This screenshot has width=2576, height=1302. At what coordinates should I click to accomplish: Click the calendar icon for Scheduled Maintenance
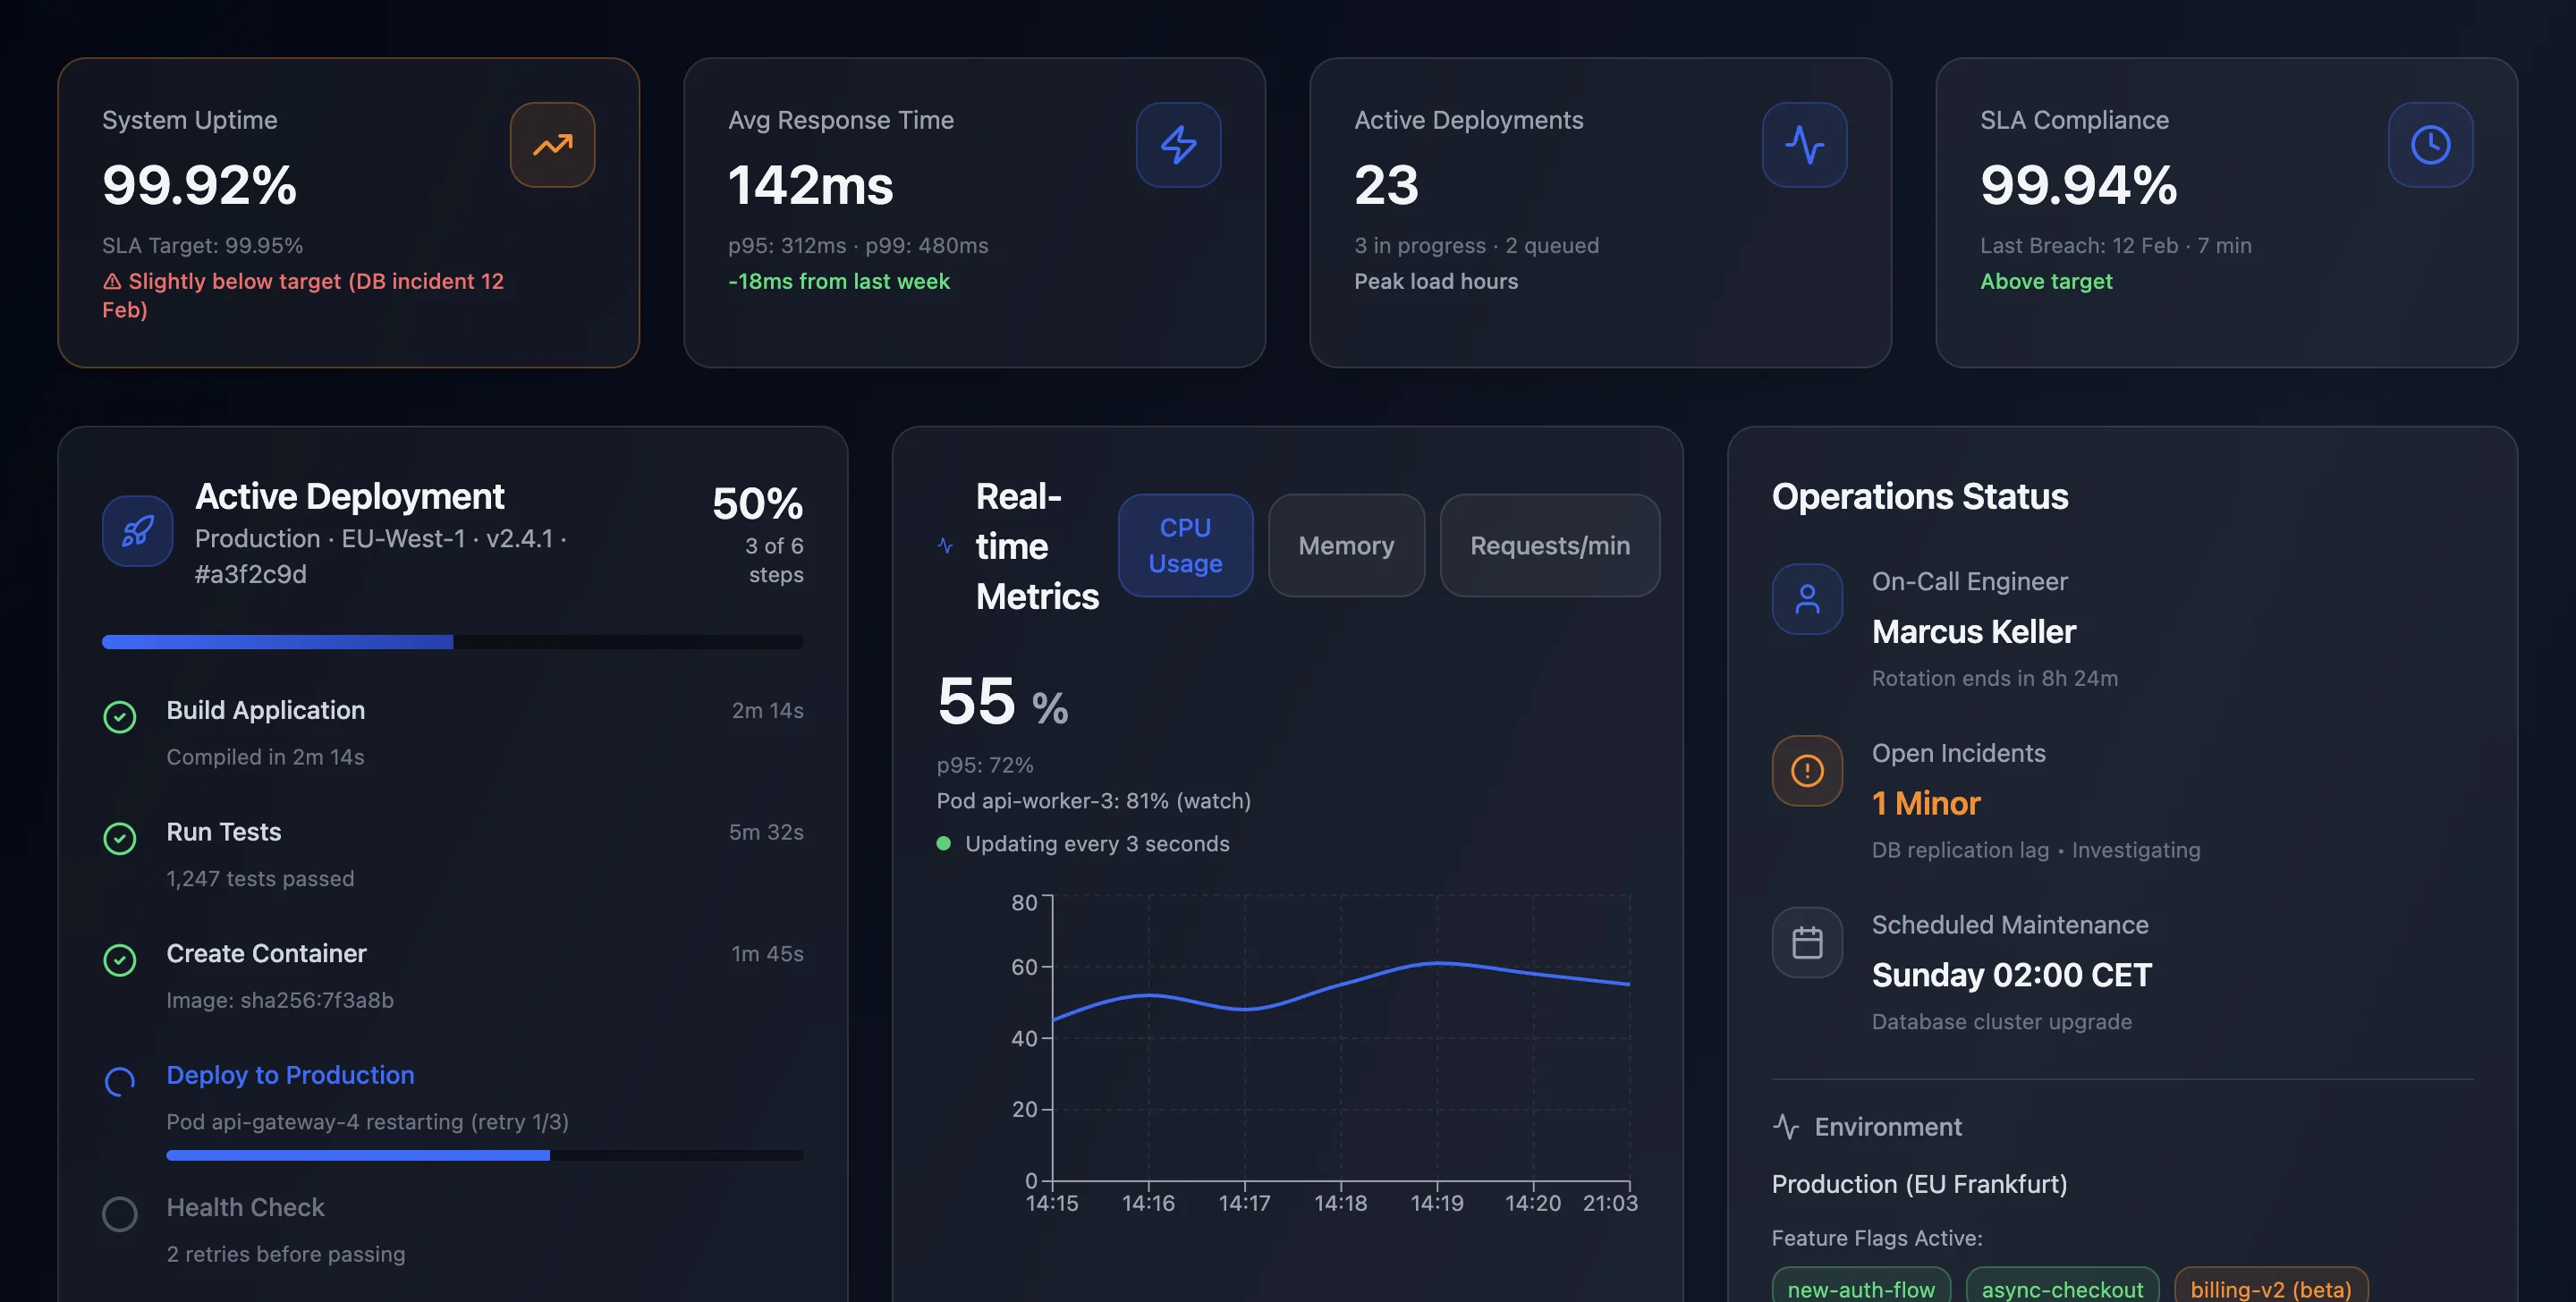coord(1807,942)
